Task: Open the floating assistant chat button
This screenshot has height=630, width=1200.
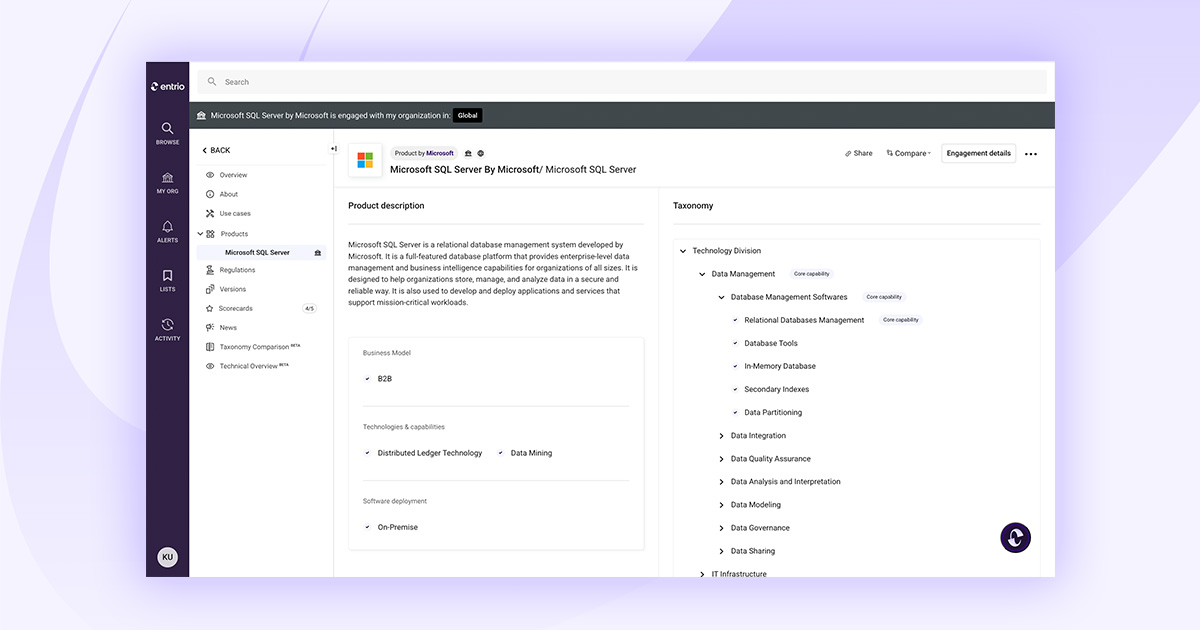Action: [x=1016, y=538]
